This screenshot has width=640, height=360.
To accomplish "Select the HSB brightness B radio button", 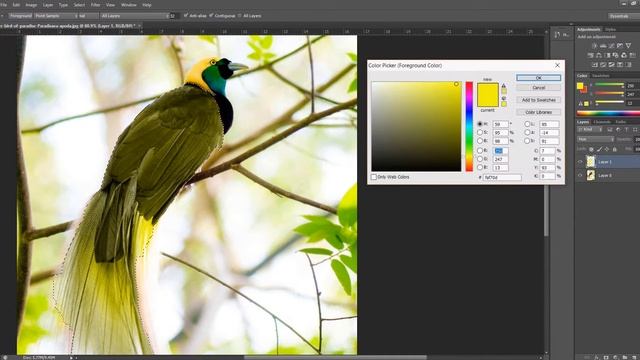I will [x=480, y=141].
